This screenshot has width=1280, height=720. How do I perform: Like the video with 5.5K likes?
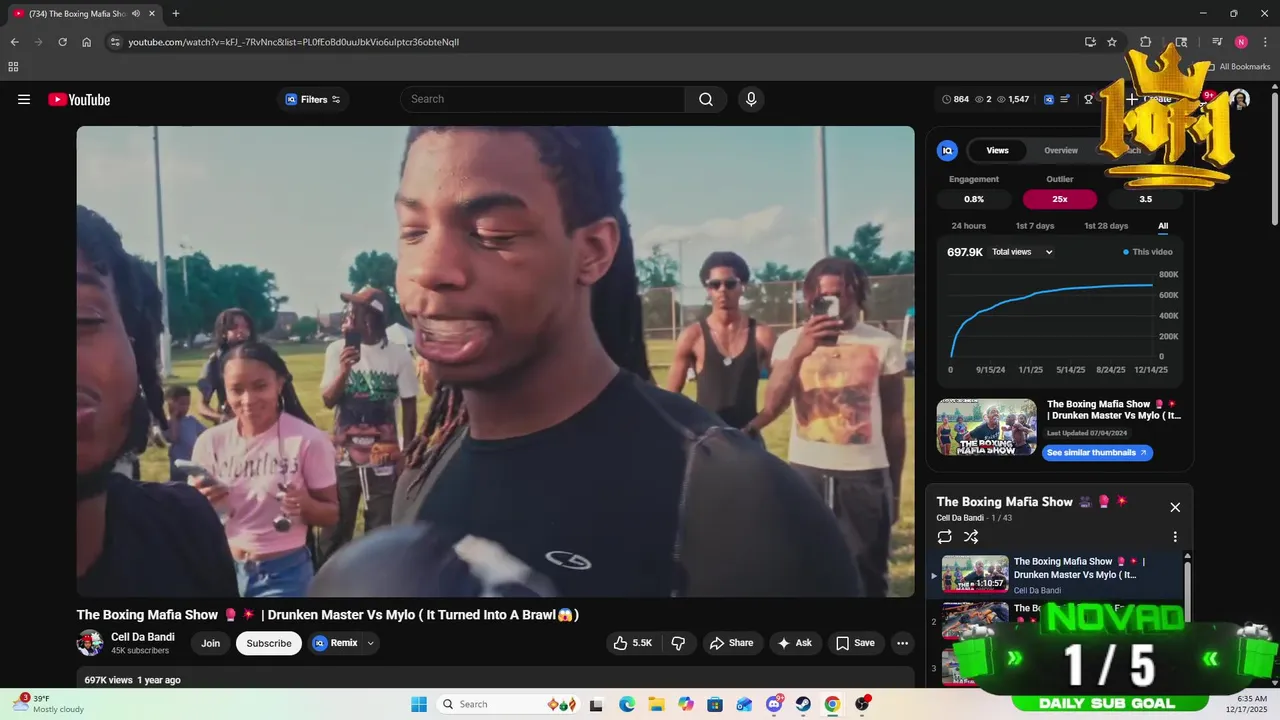pyautogui.click(x=632, y=643)
